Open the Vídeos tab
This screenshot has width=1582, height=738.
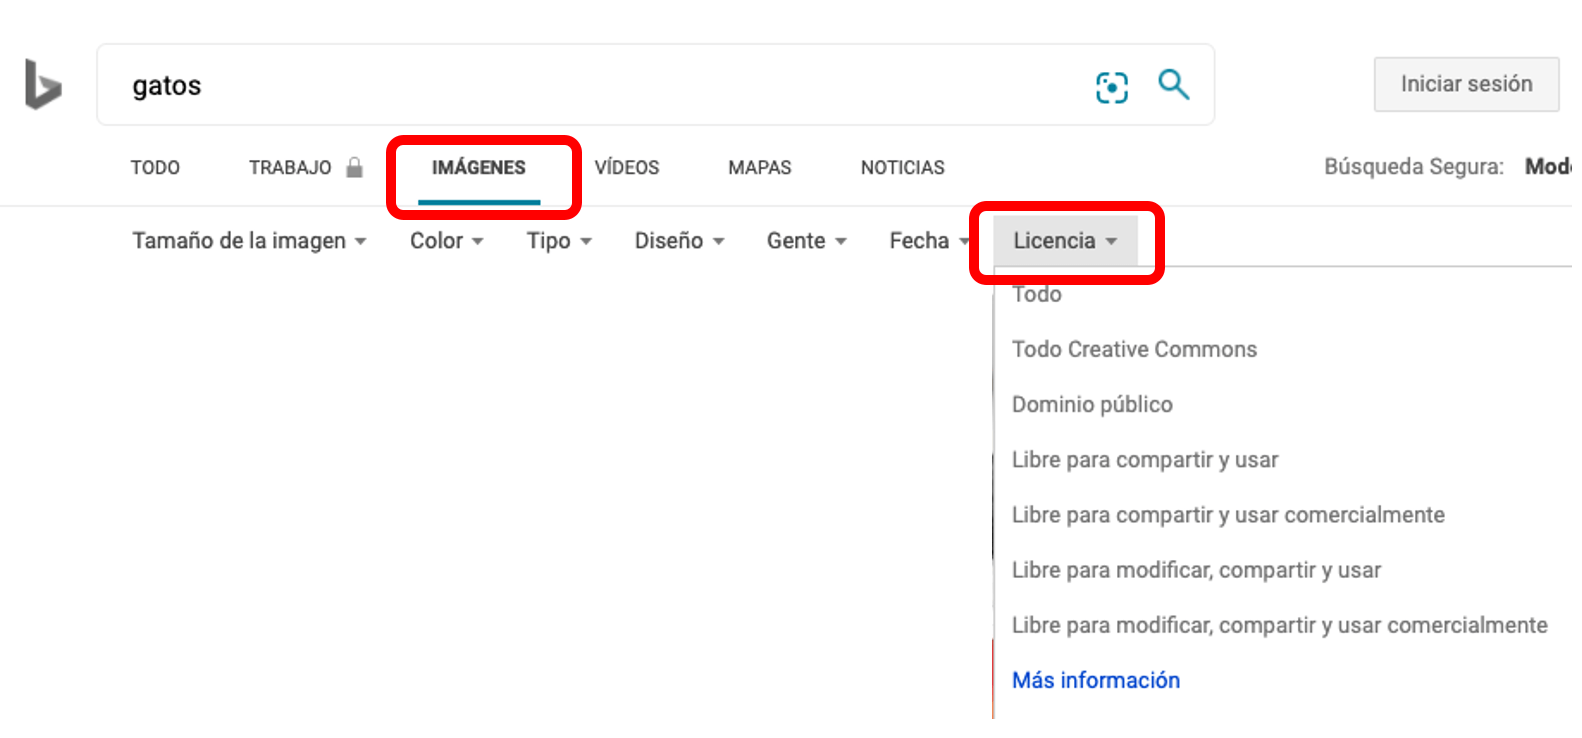point(627,168)
